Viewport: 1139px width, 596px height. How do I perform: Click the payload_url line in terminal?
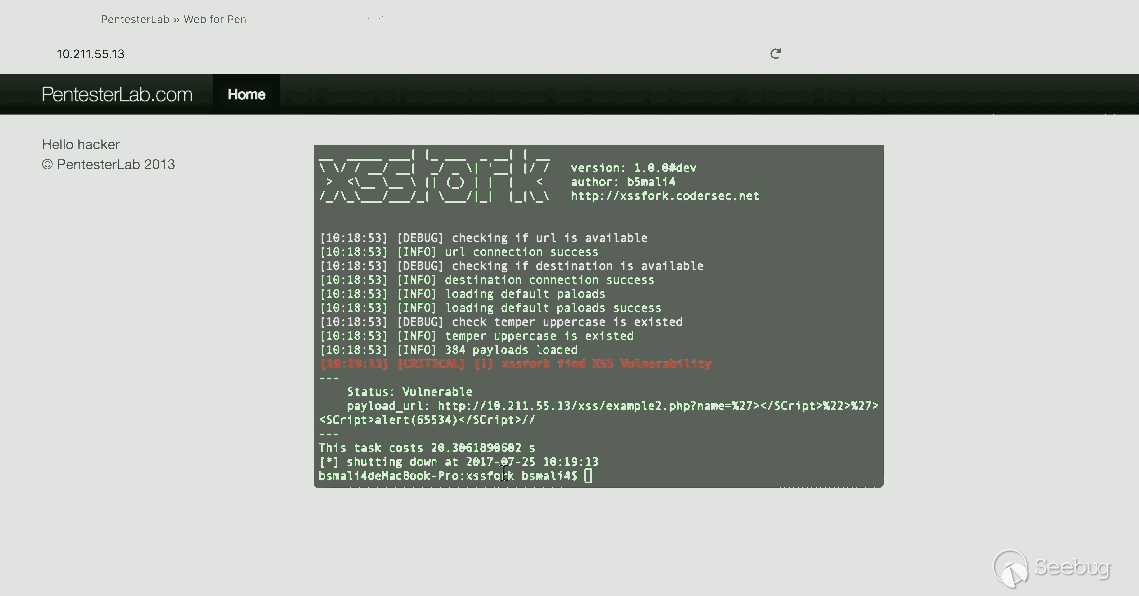tap(612, 406)
